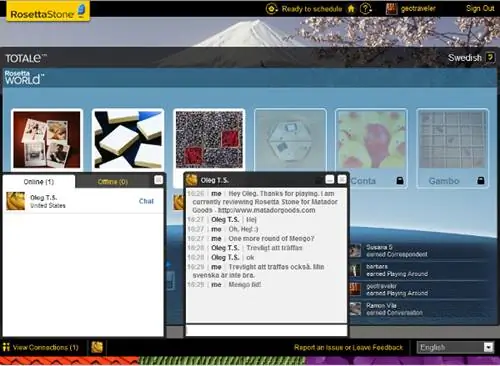500x366 pixels.
Task: Click the lock icon next to Conta
Action: pyautogui.click(x=400, y=181)
